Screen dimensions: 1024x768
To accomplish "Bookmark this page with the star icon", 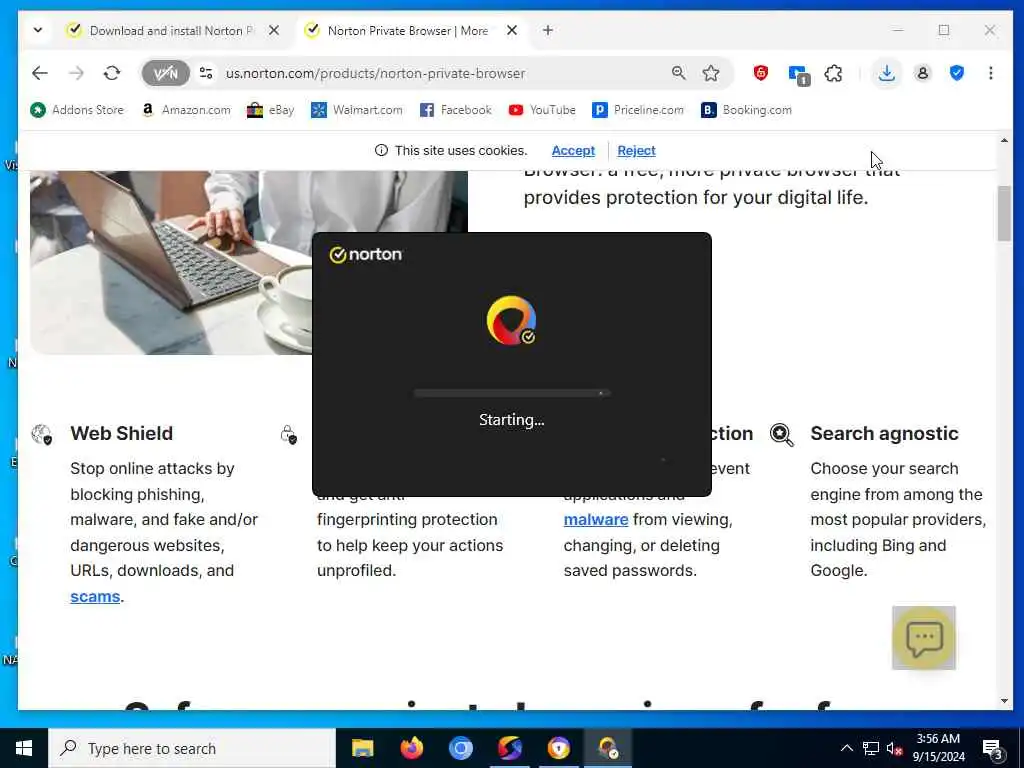I will coord(711,73).
